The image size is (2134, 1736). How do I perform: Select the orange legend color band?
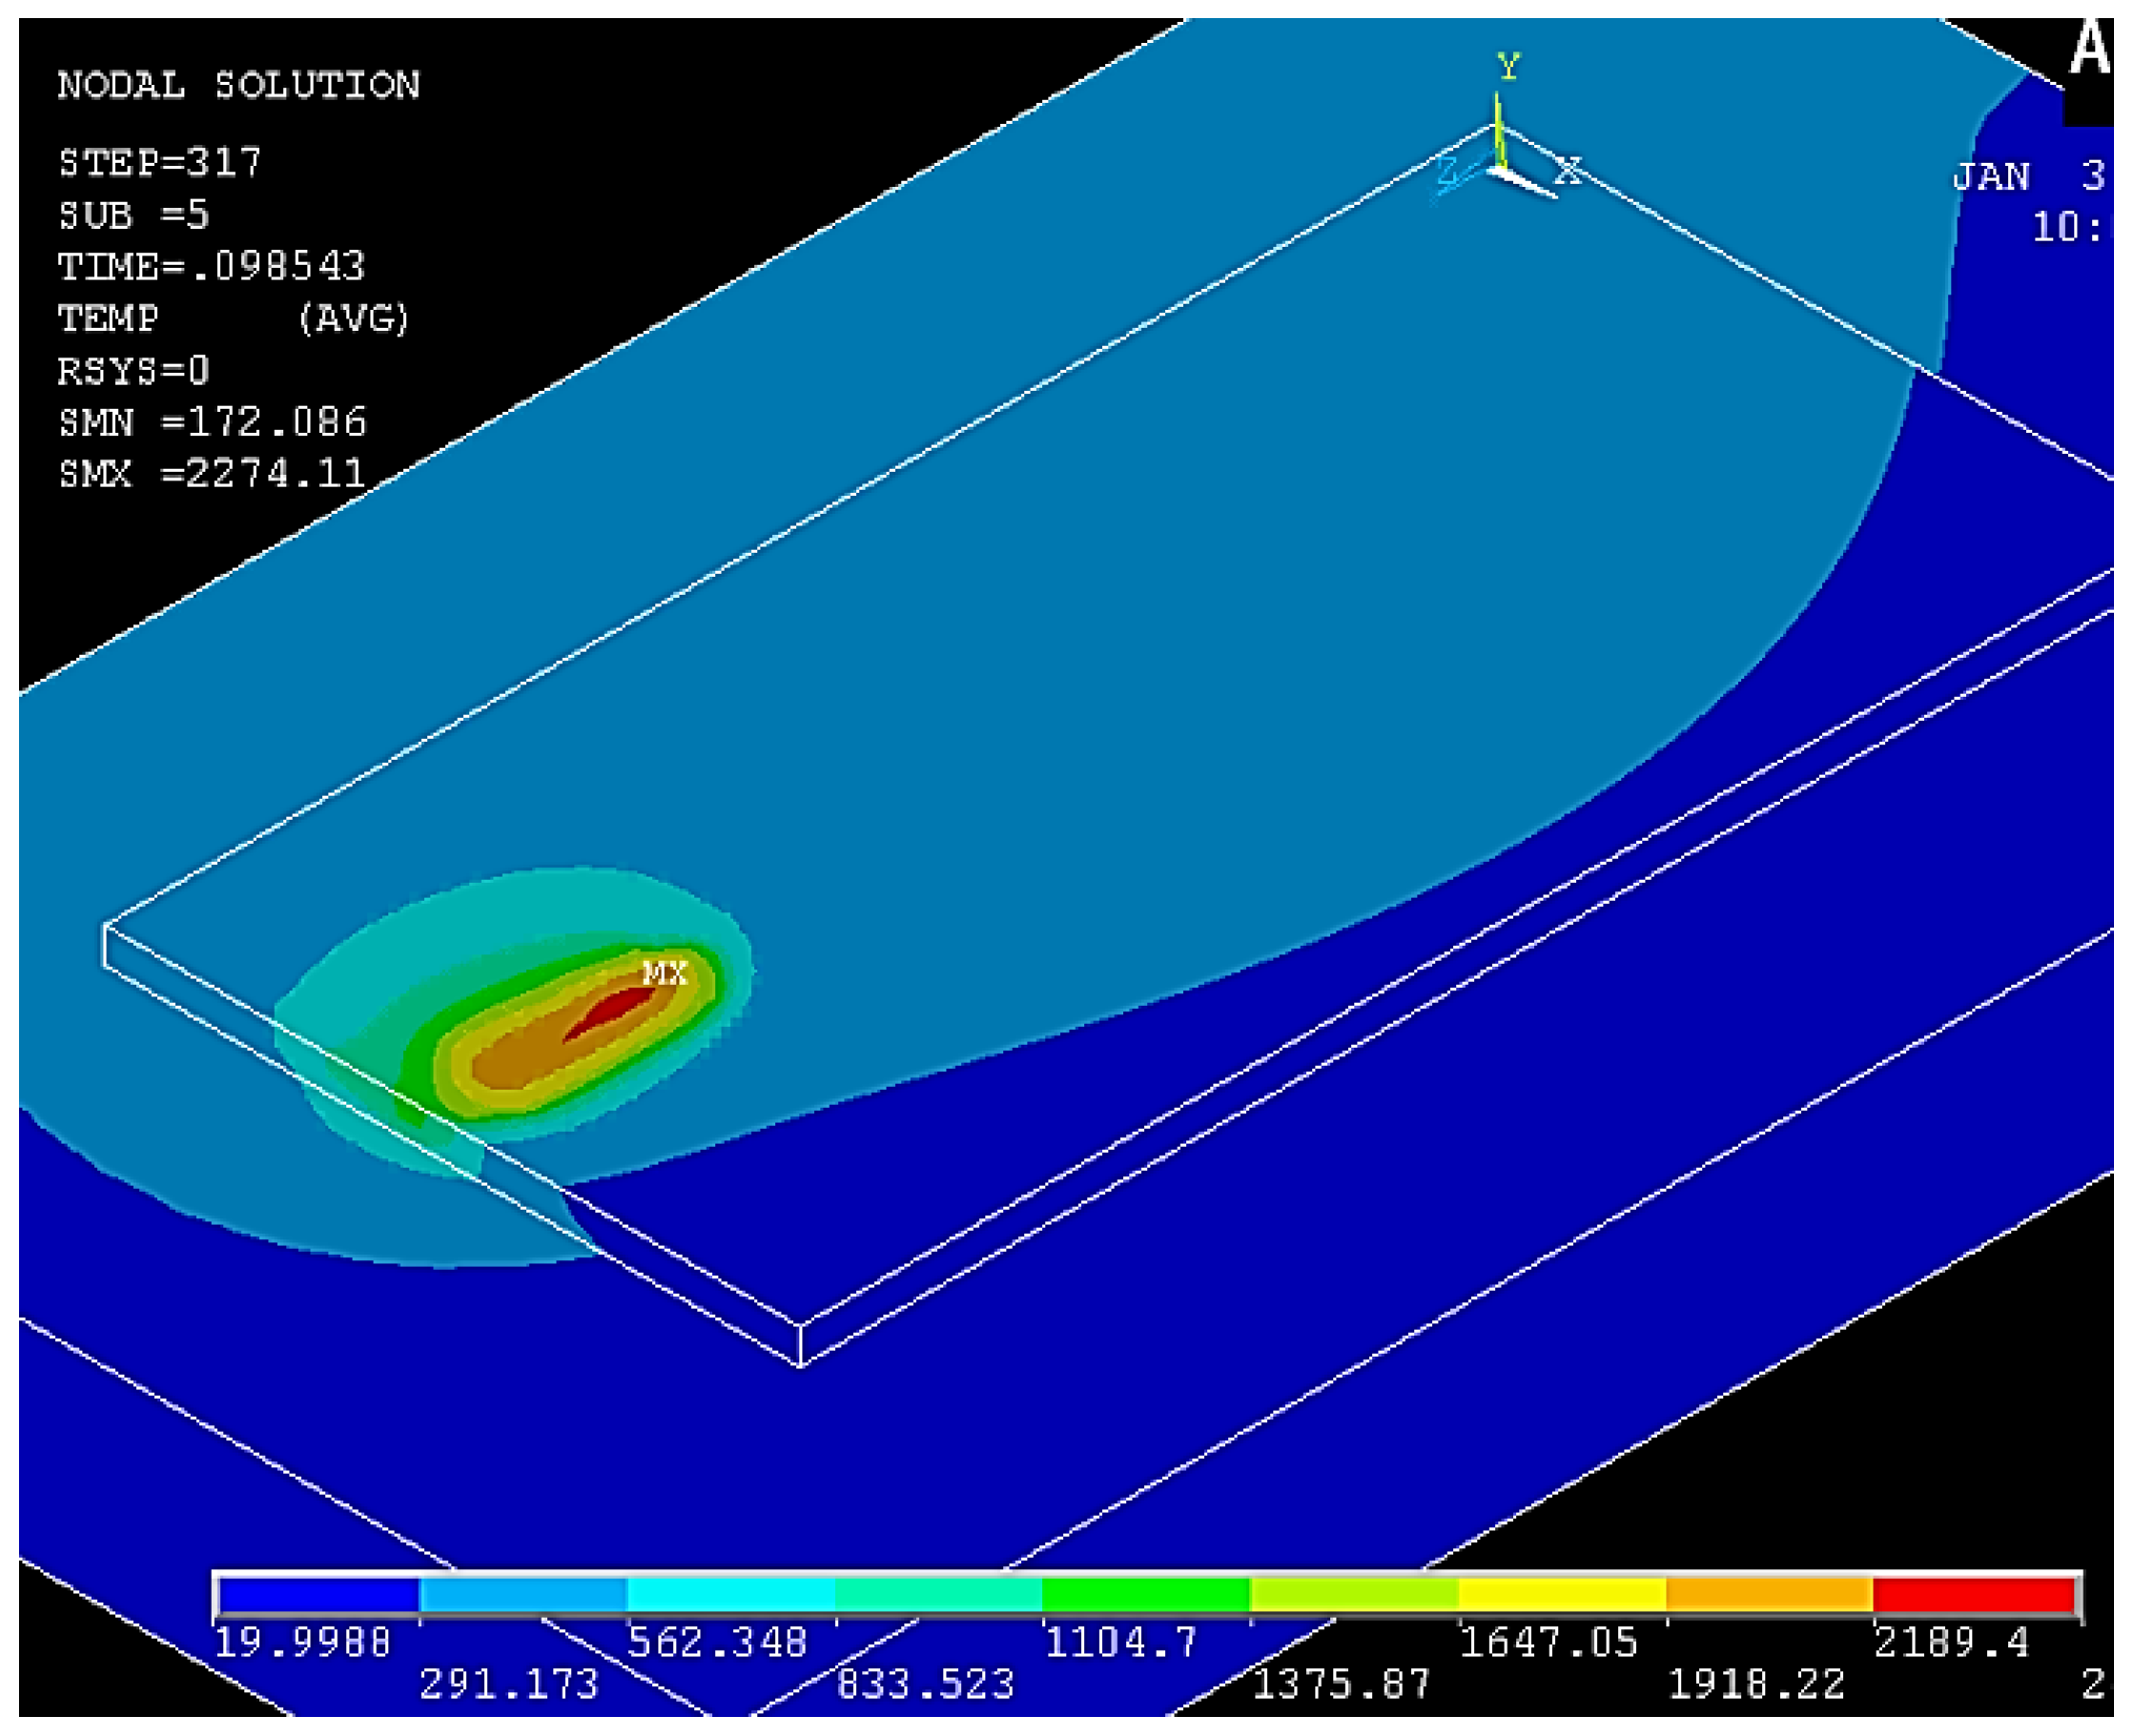click(x=1769, y=1596)
